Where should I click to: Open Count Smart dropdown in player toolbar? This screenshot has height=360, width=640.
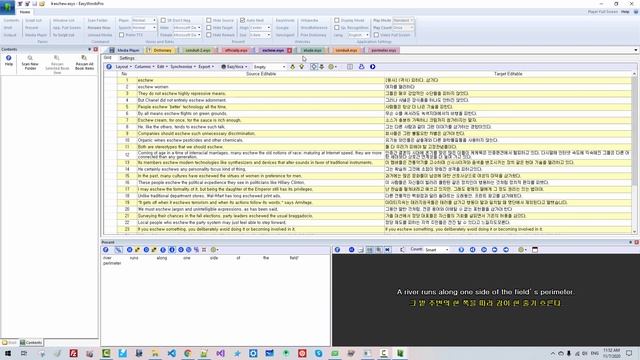[437, 249]
